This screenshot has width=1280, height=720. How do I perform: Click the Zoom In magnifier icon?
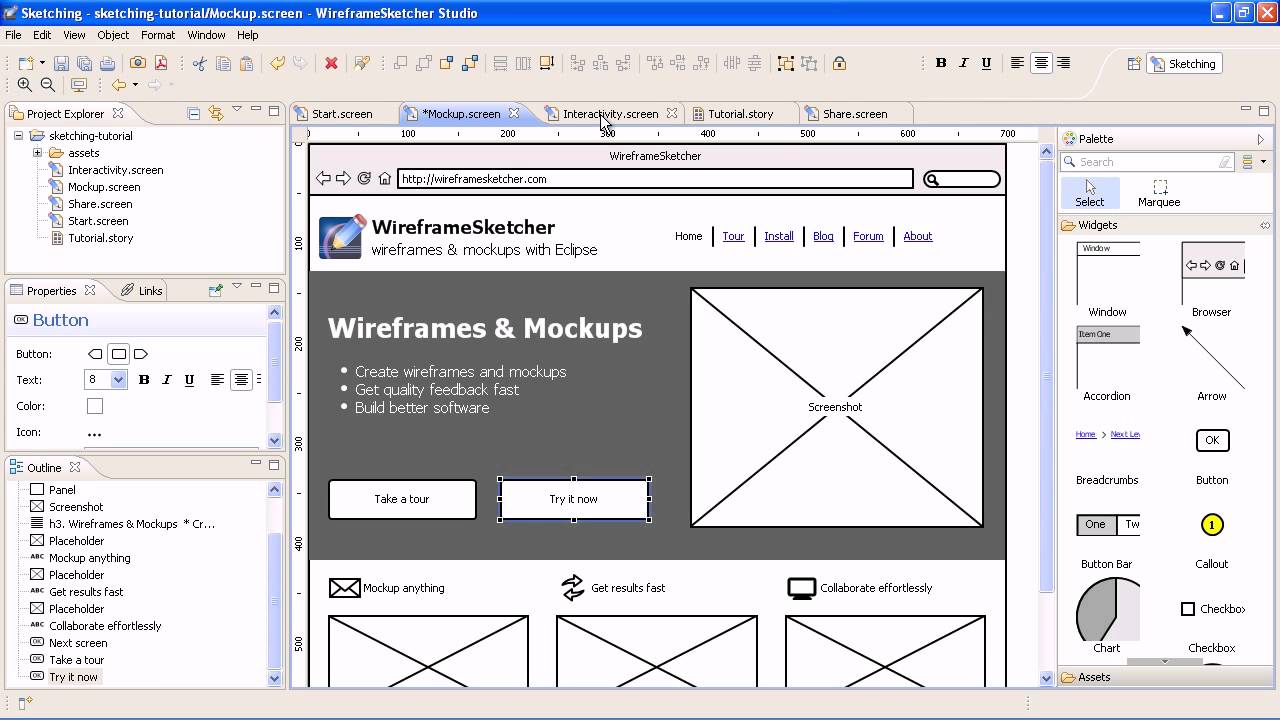[25, 85]
